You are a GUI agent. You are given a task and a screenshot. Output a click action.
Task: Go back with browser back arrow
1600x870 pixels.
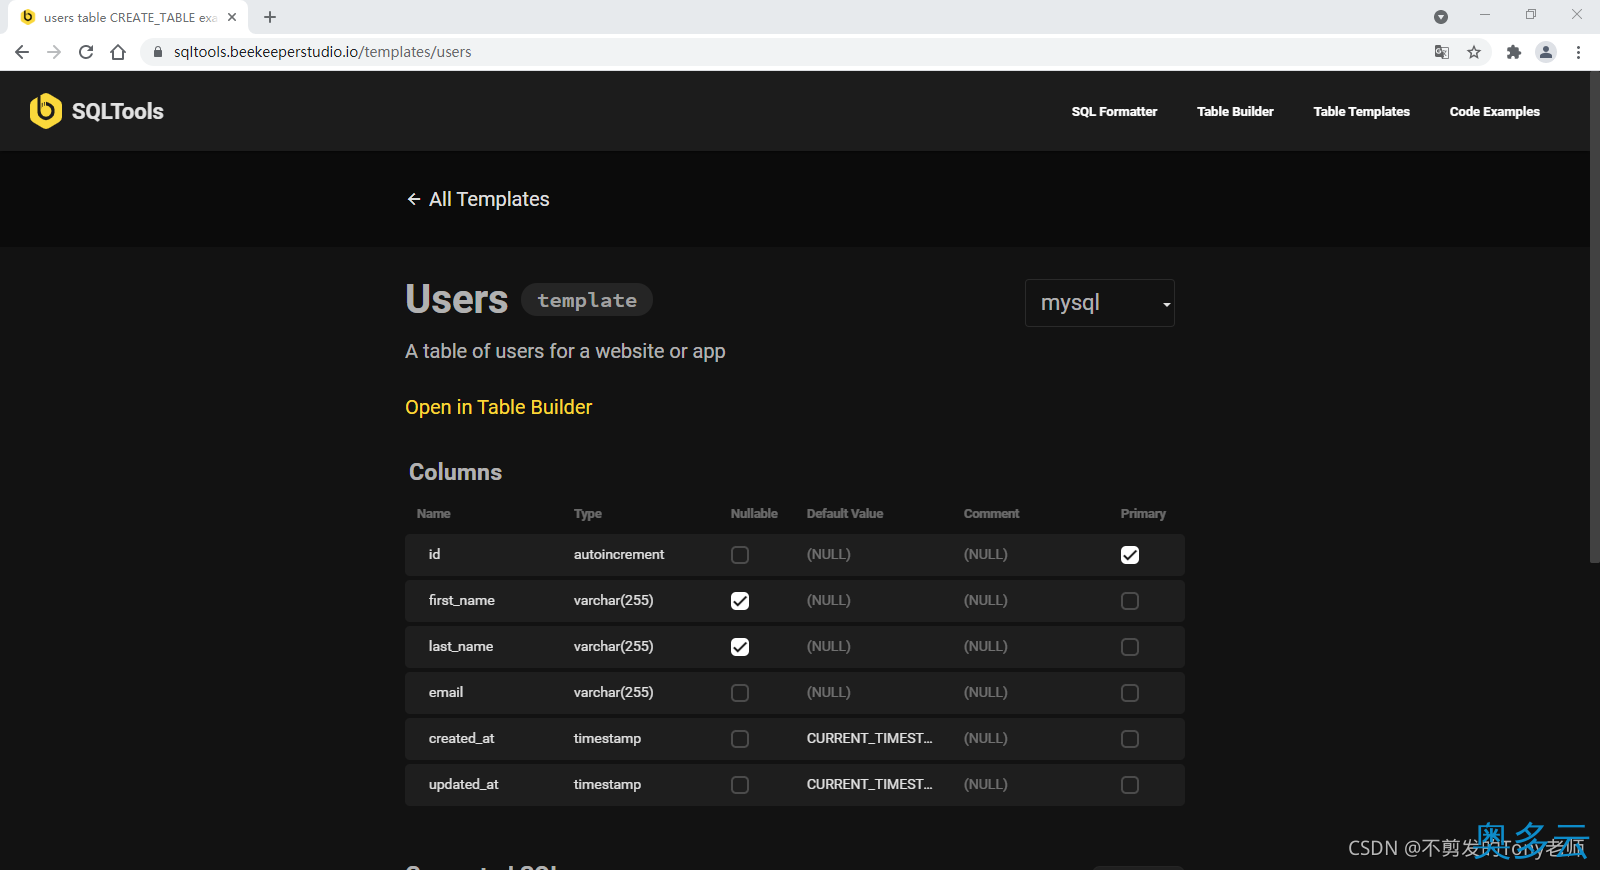pyautogui.click(x=22, y=52)
